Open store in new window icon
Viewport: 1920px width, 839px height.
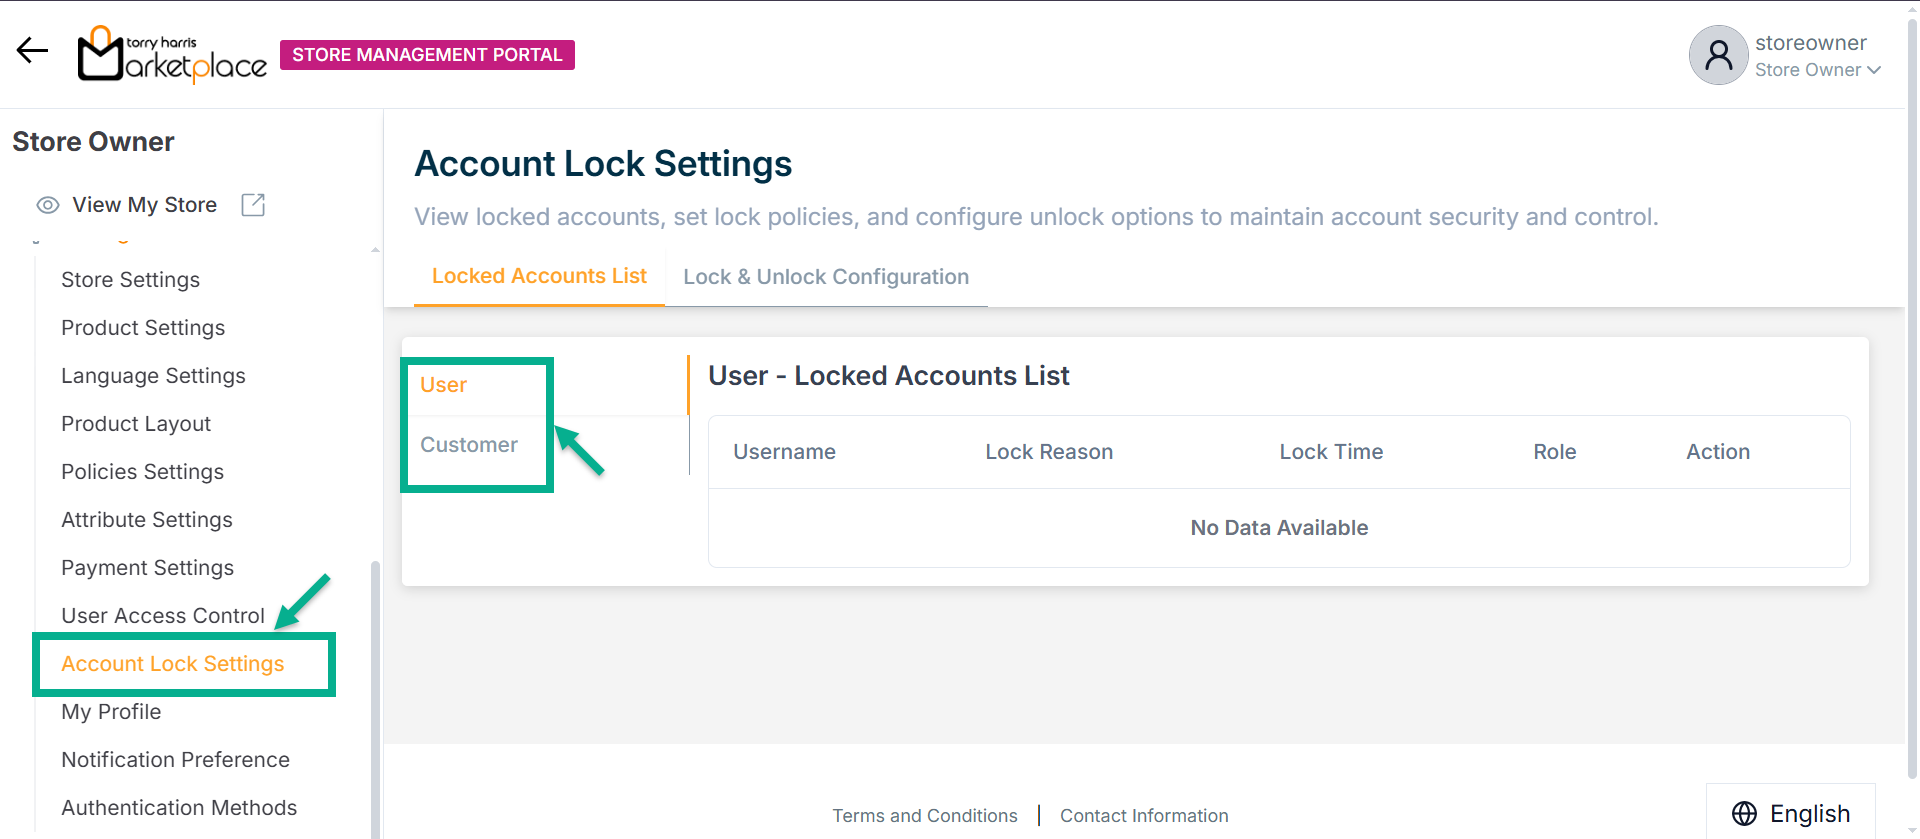pyautogui.click(x=253, y=205)
